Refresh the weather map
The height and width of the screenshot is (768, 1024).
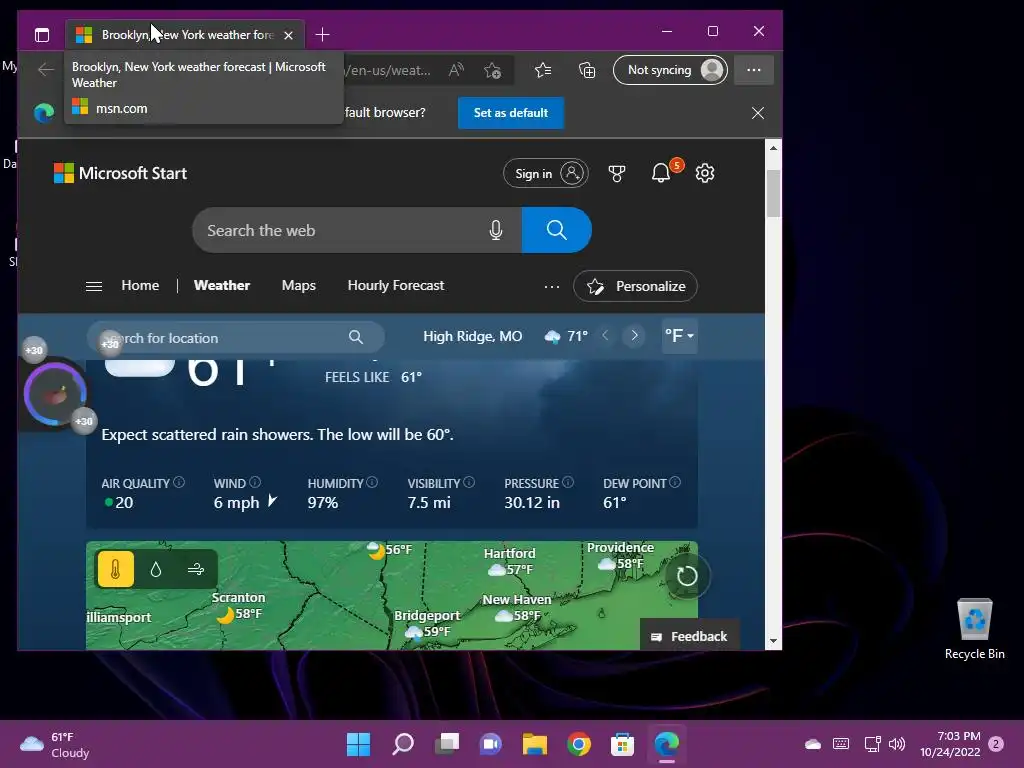point(686,576)
